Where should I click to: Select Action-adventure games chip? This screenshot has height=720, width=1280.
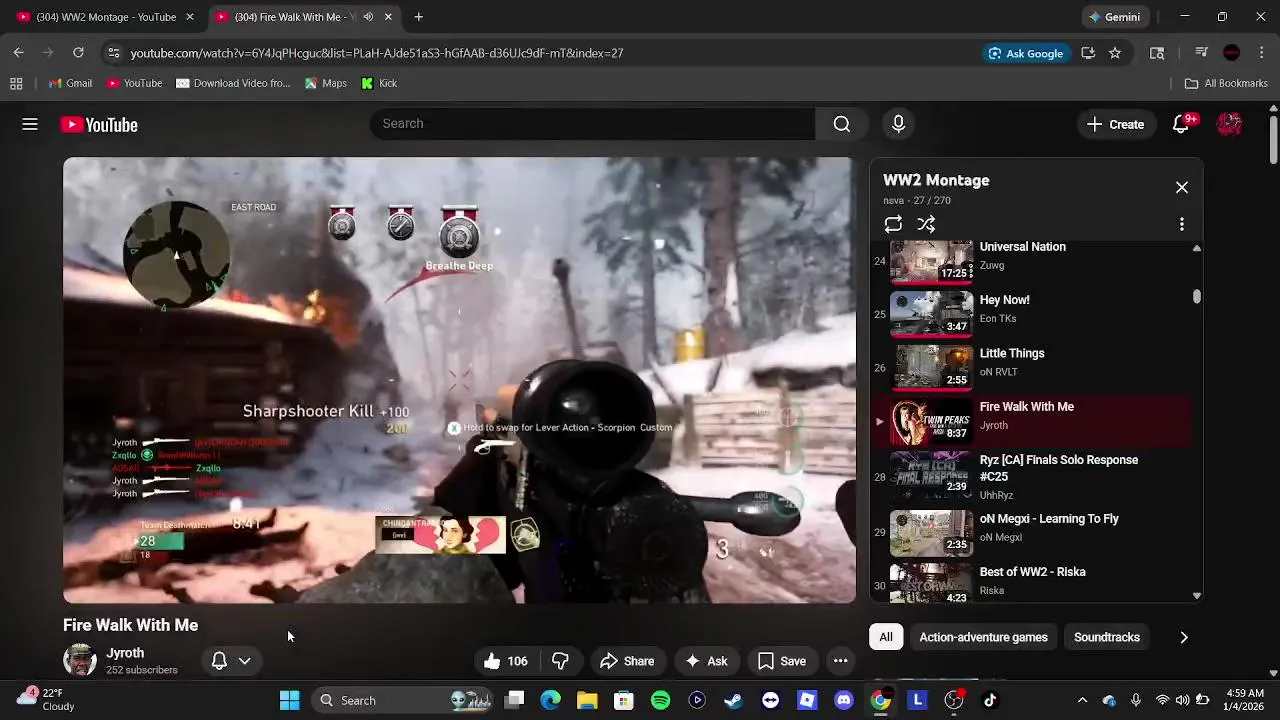[983, 637]
